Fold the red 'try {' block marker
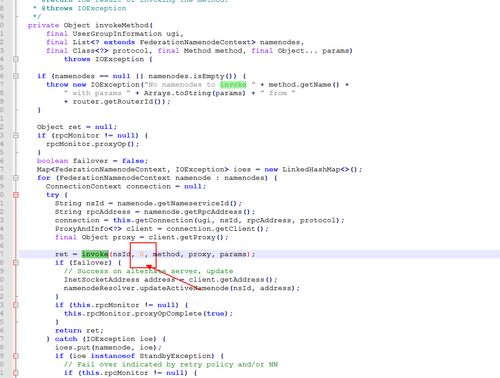Viewport: 500px width, 378px height. pyautogui.click(x=16, y=195)
